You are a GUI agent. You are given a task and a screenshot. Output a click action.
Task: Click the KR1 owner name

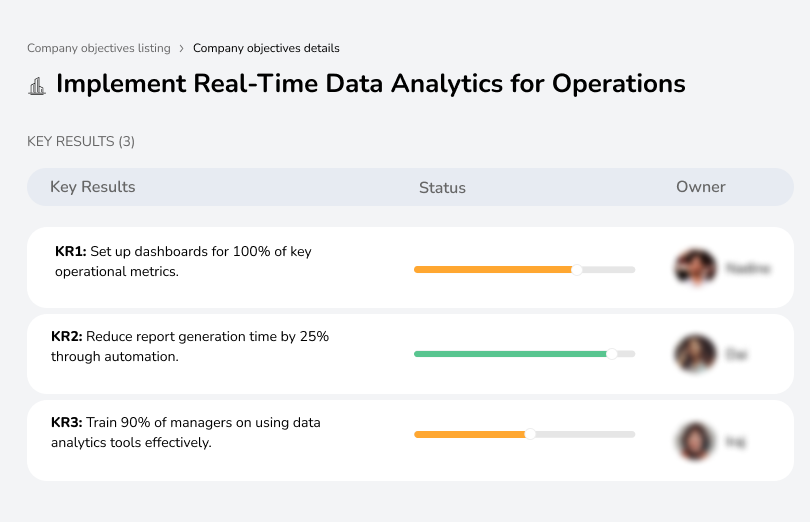click(x=748, y=268)
